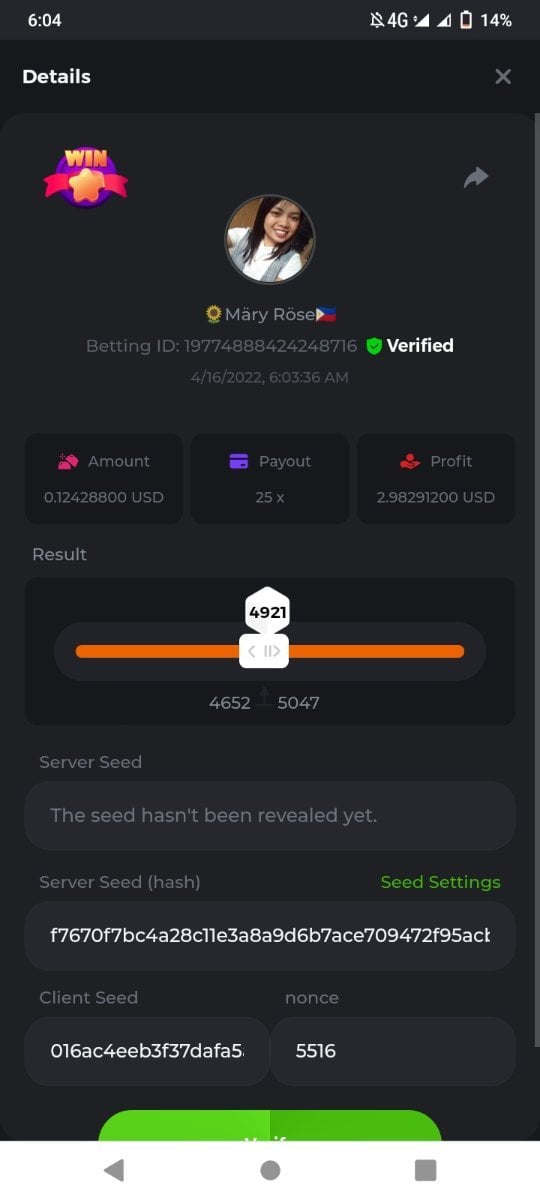The width and height of the screenshot is (540, 1200).
Task: Select the Server Seed hash field
Action: point(270,936)
